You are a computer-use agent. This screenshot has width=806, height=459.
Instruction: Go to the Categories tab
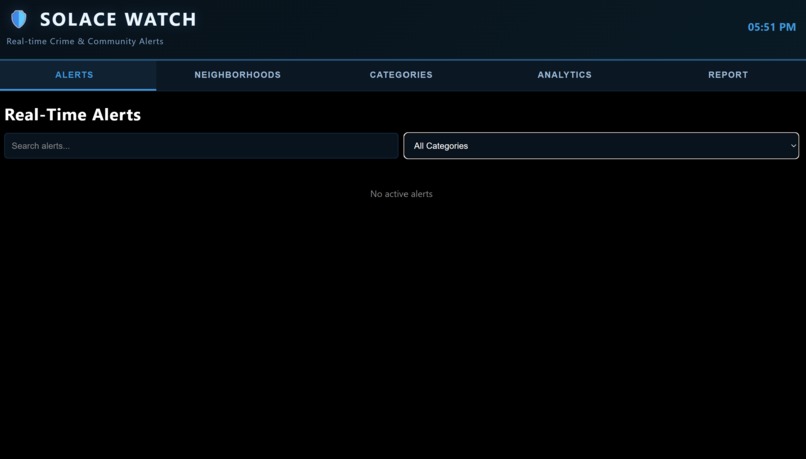pos(401,75)
